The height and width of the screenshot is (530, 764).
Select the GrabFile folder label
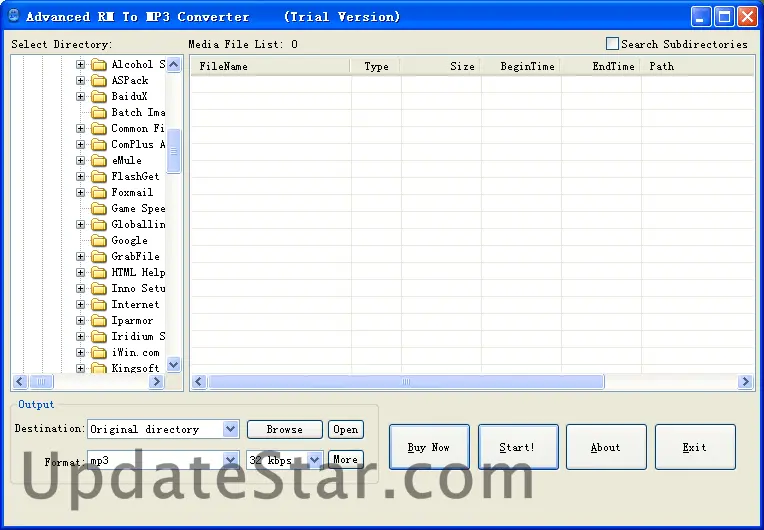(x=135, y=257)
